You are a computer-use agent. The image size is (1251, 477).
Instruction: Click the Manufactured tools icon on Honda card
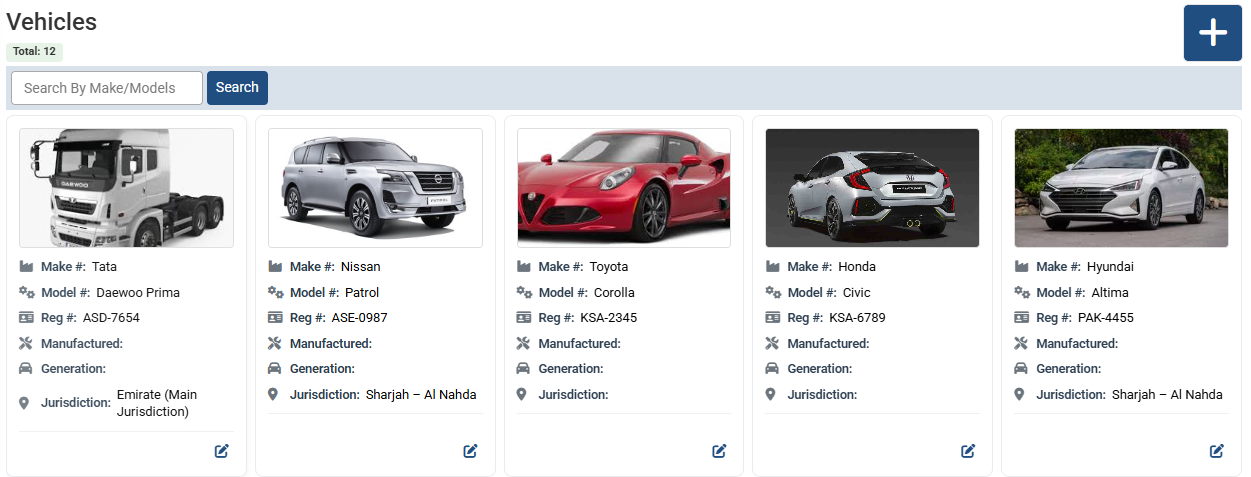point(772,344)
